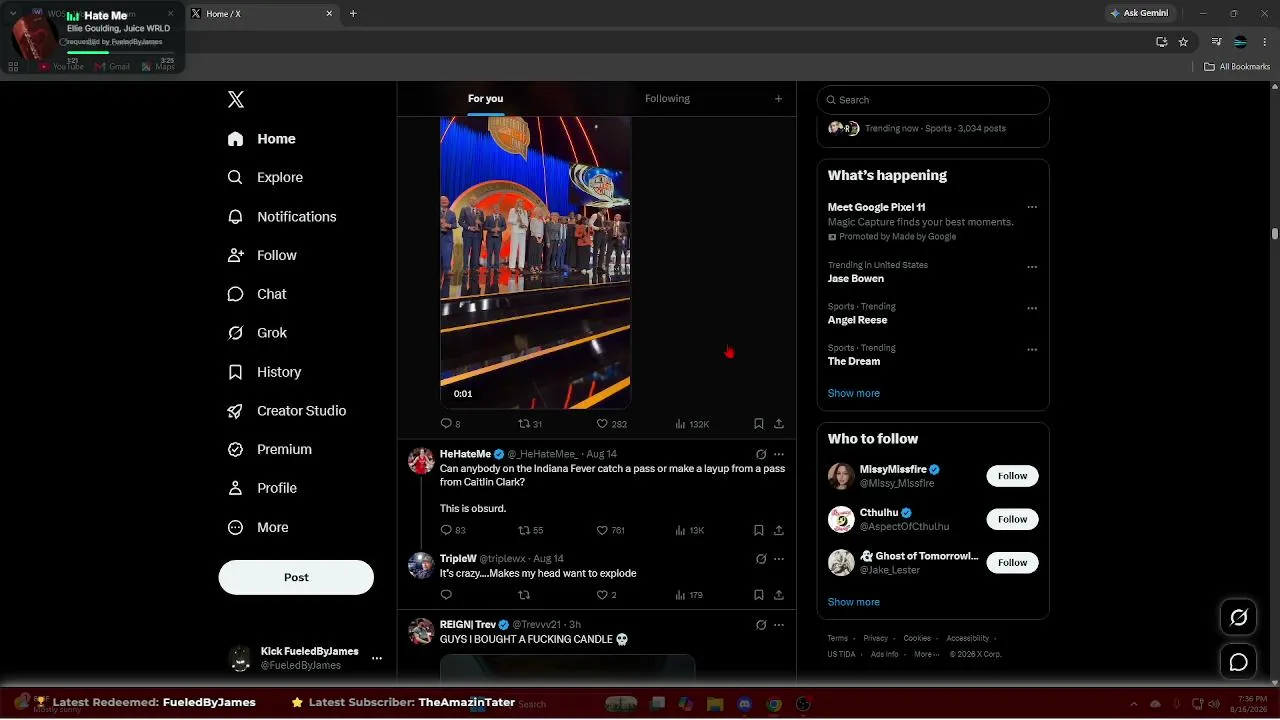Like TripleW's reply with 2 likes

click(x=606, y=595)
